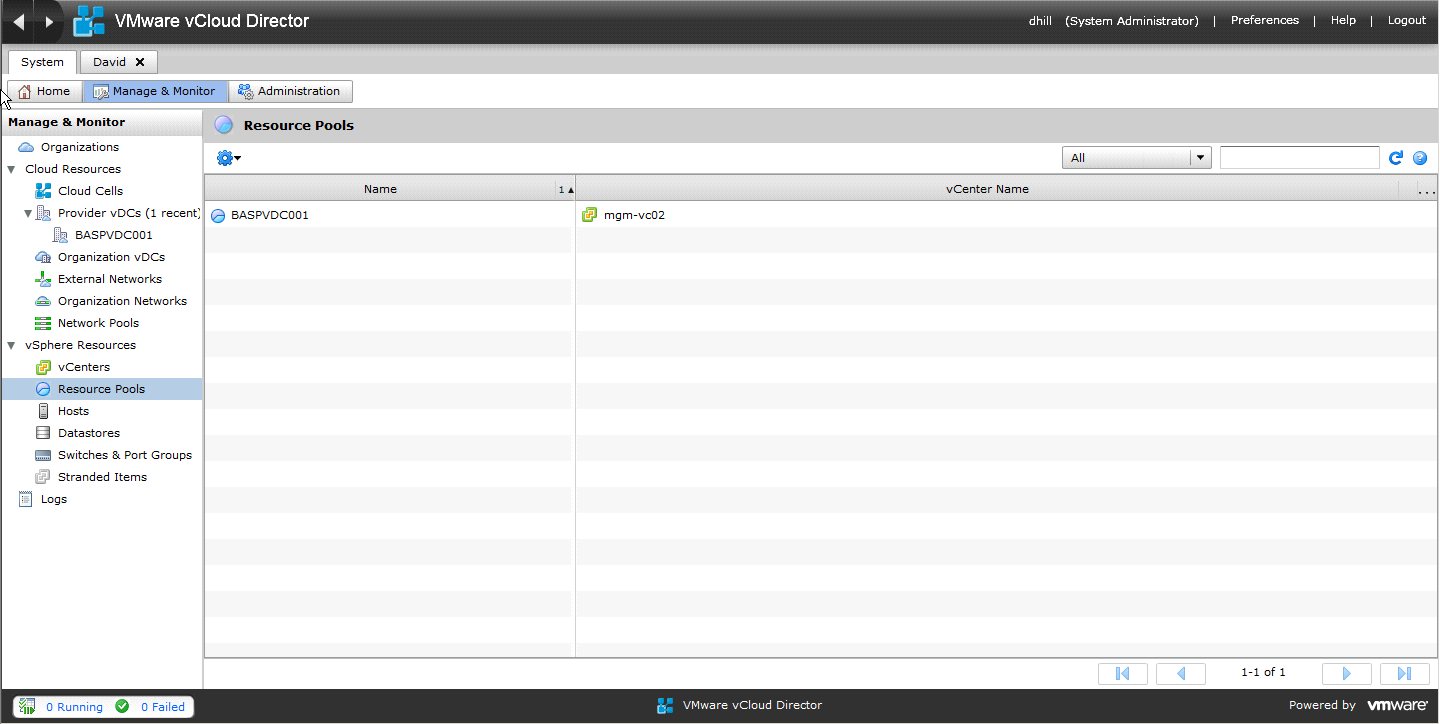Click the Hosts icon
The image size is (1440, 724).
[x=43, y=411]
